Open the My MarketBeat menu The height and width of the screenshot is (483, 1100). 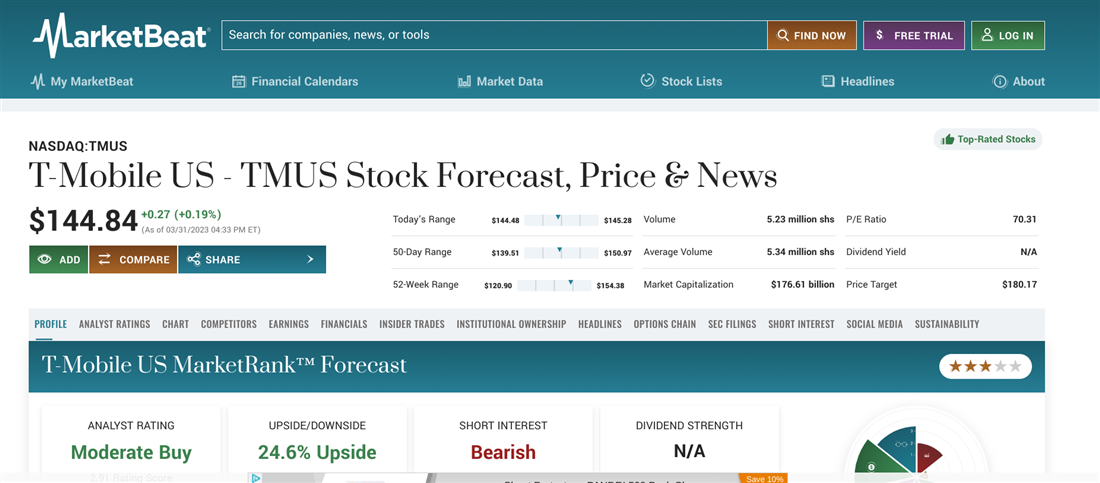81,81
